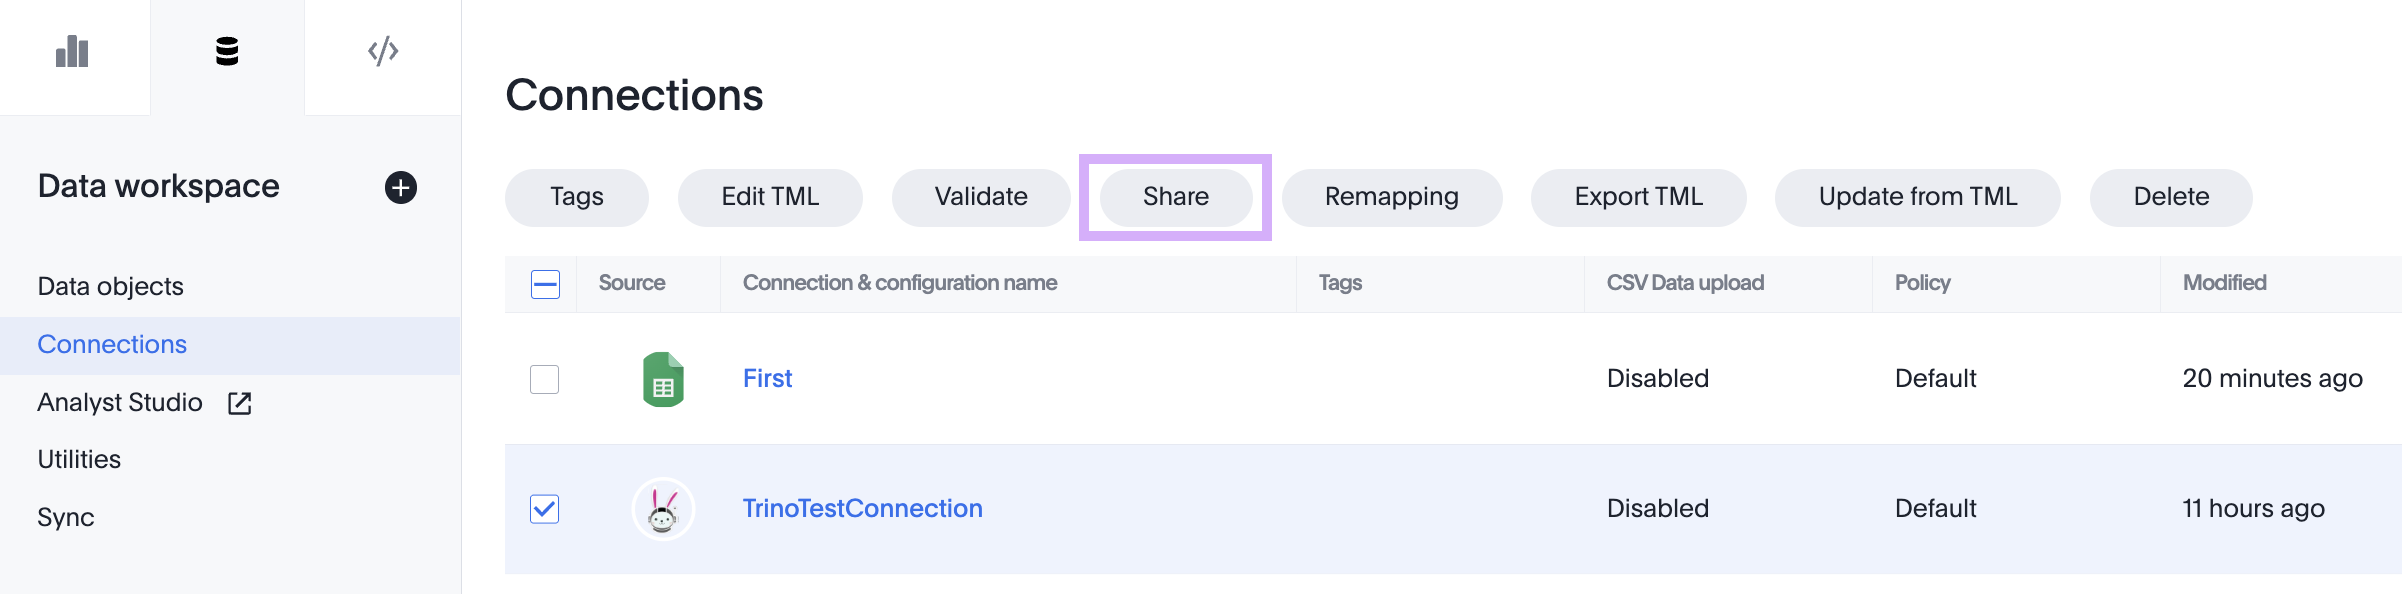Screen dimensions: 2402x594
Task: Uncheck the TrinoTestConnection row checkbox
Action: point(544,508)
